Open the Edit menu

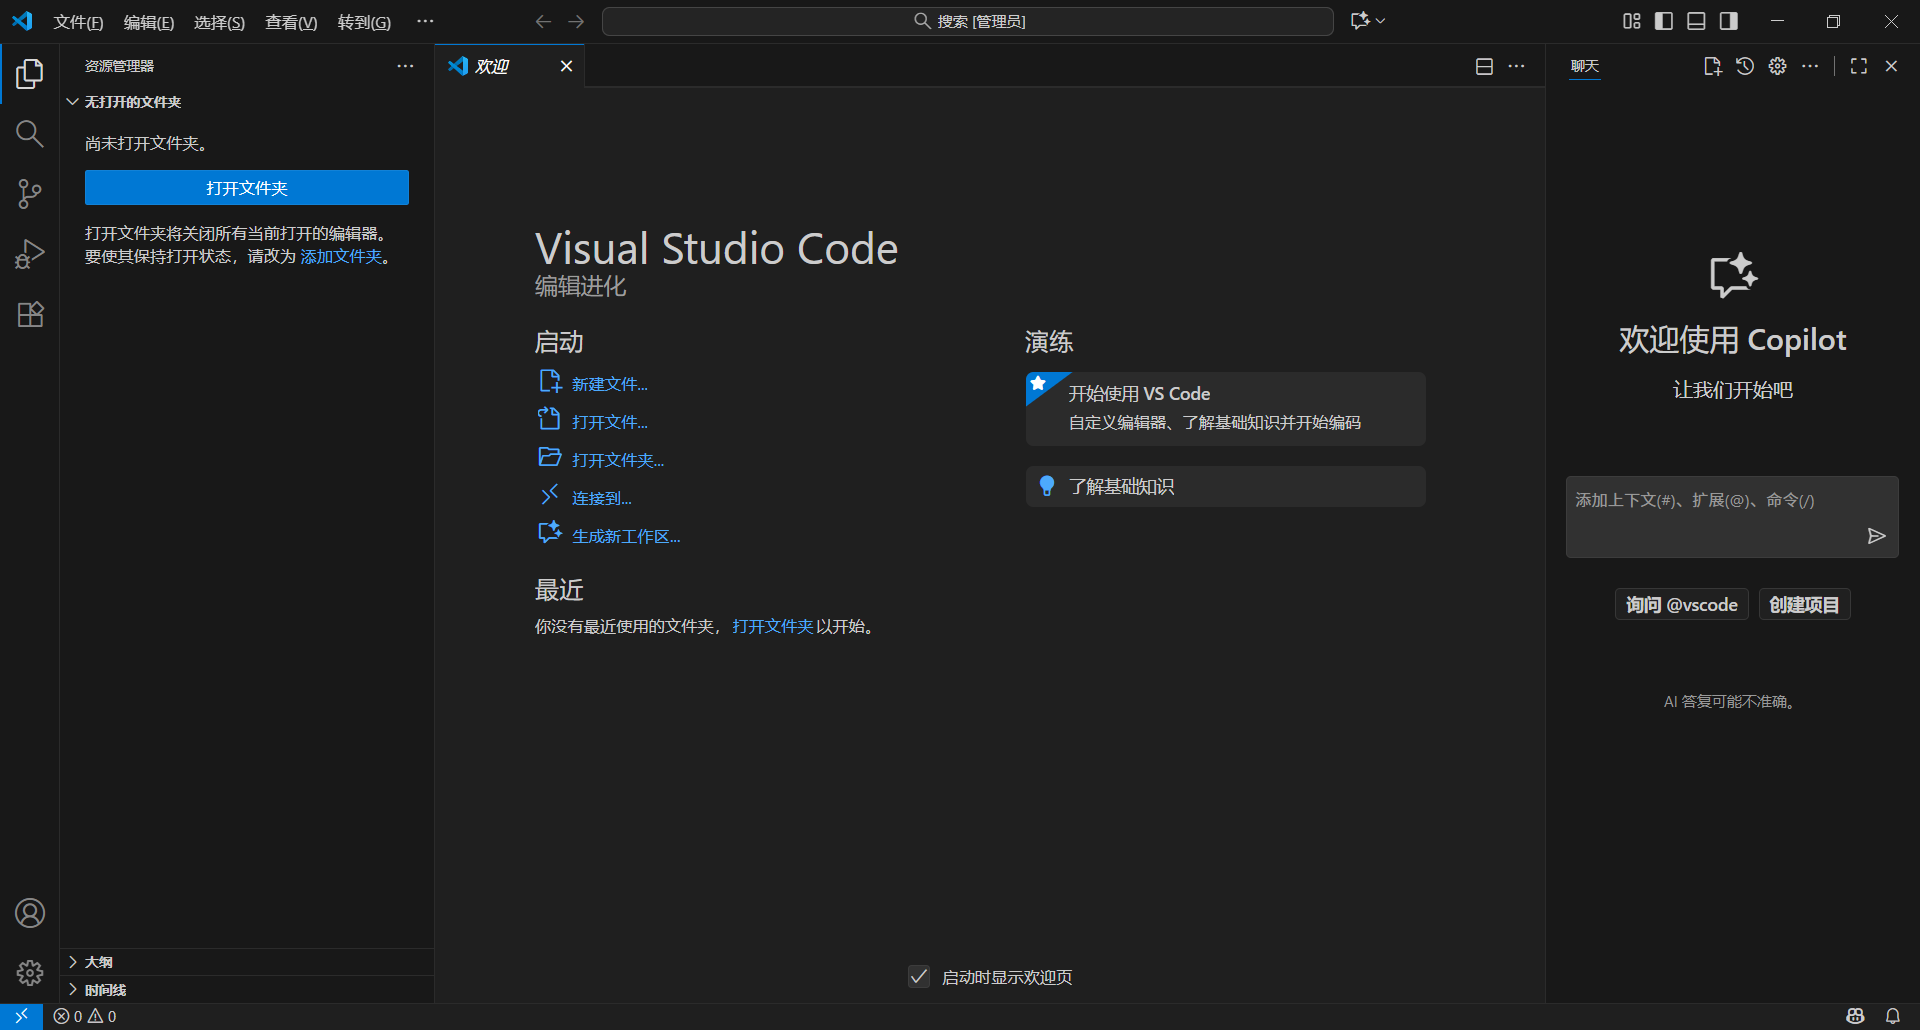(149, 22)
